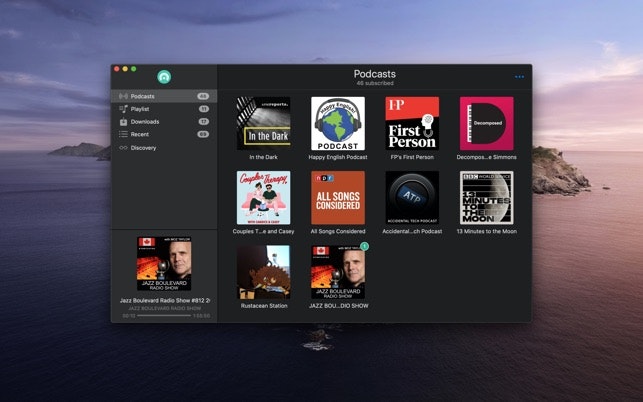
Task: Click the now-playing Jazz Boulevard cover art
Action: click(x=164, y=264)
